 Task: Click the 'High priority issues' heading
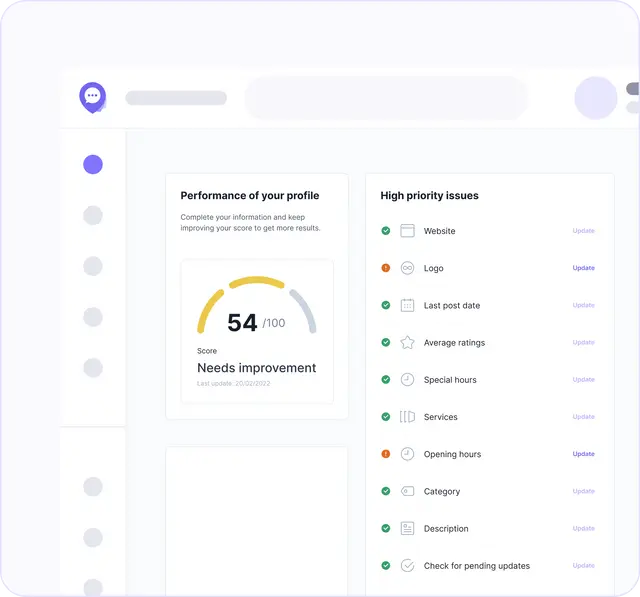point(429,195)
